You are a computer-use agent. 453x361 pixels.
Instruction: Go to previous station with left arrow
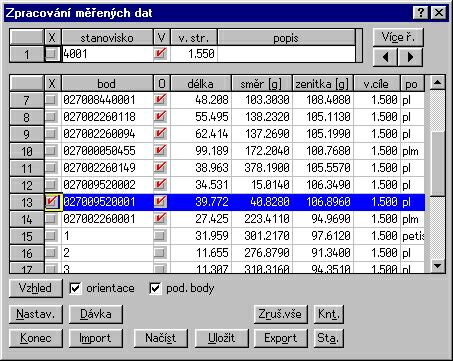[385, 57]
